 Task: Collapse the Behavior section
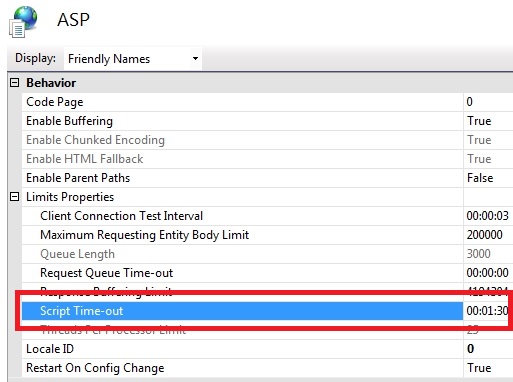(14, 83)
